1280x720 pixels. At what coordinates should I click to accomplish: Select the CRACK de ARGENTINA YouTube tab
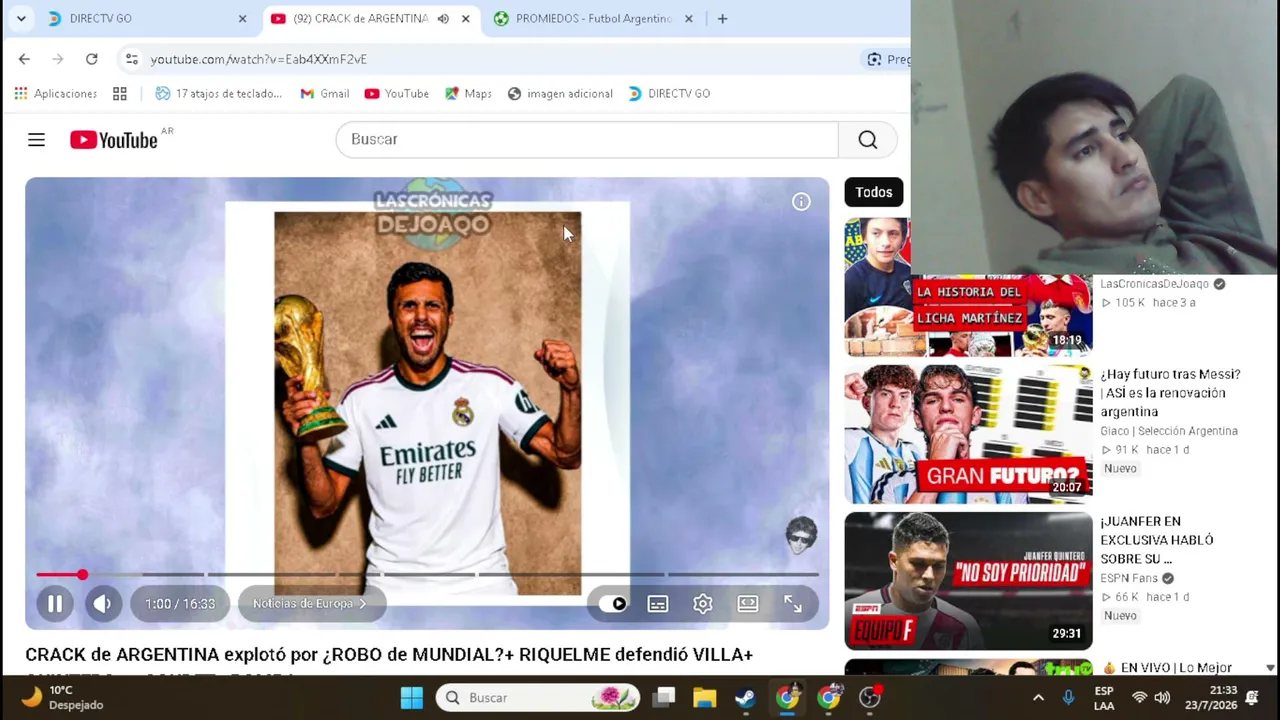point(360,19)
